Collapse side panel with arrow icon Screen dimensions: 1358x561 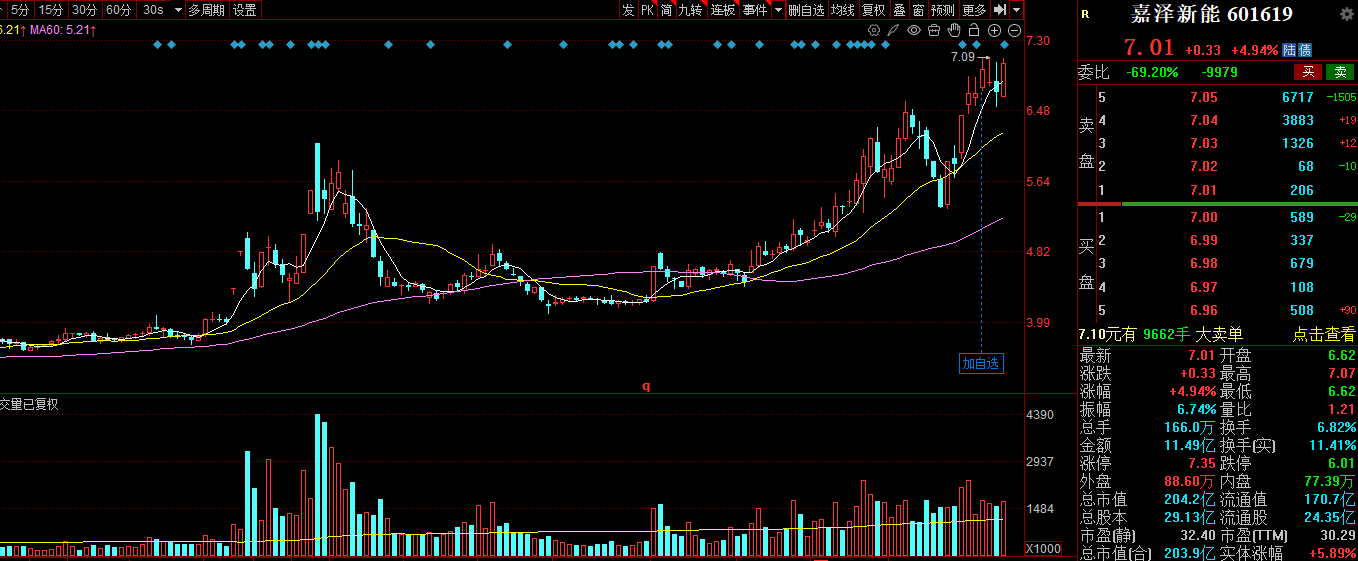point(999,10)
